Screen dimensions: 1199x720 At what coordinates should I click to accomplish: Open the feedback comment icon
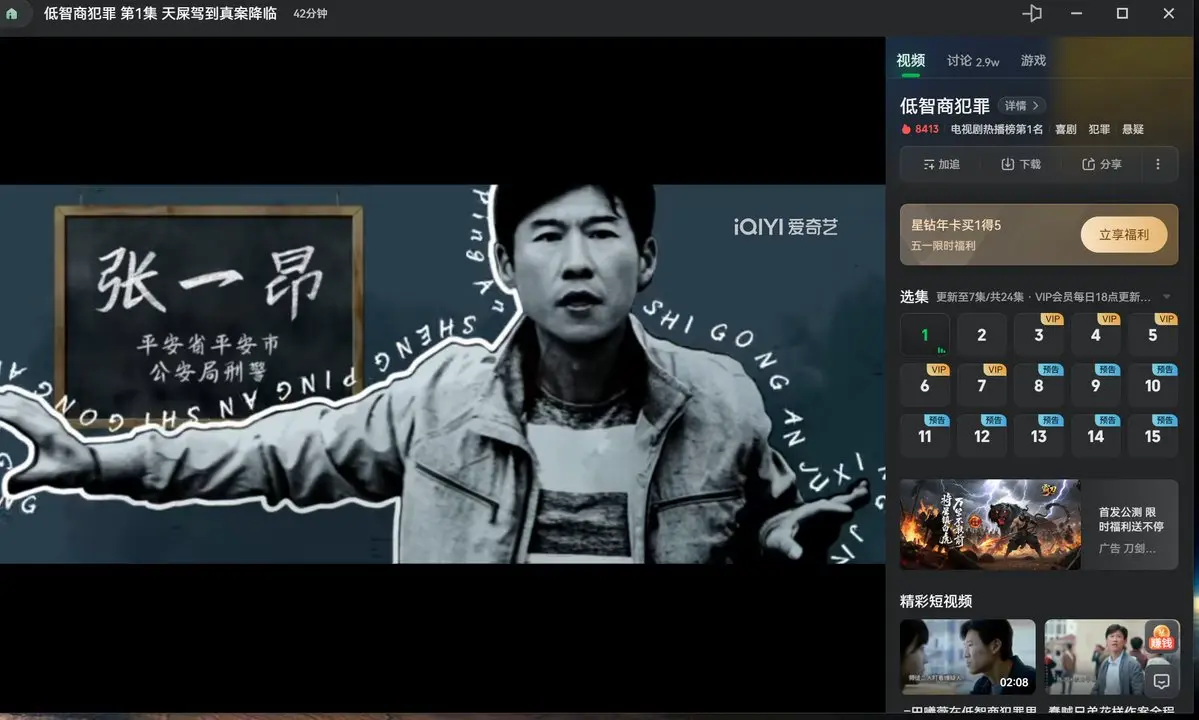[x=1162, y=681]
